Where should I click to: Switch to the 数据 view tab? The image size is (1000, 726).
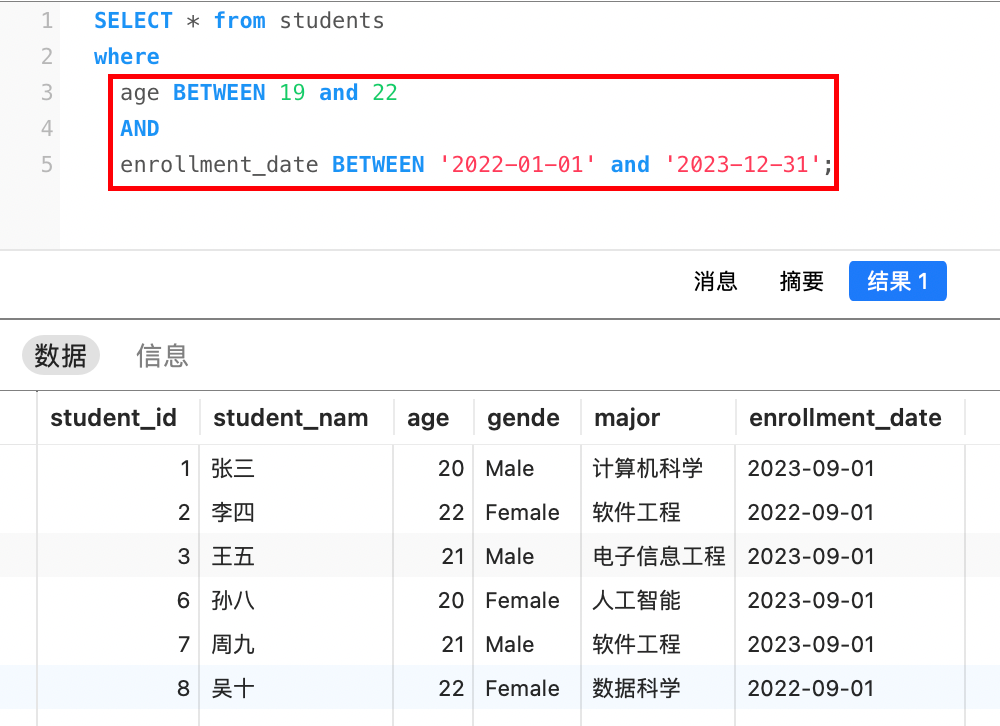[61, 355]
